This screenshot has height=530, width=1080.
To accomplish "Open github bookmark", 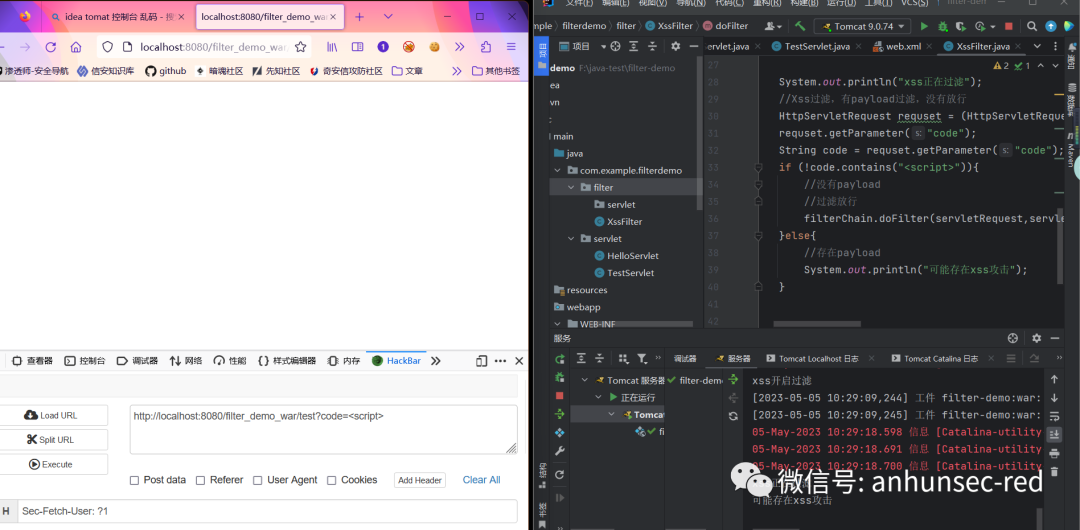I will (x=165, y=70).
